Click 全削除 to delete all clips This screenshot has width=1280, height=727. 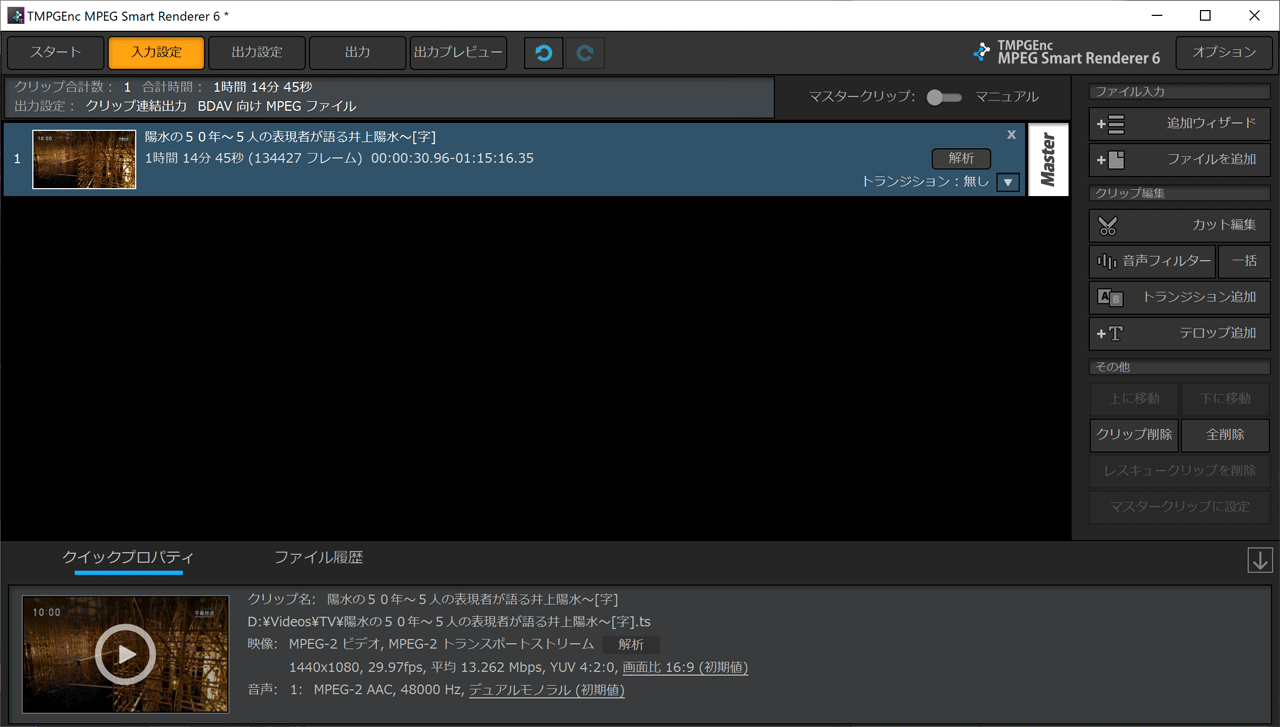[x=1225, y=435]
